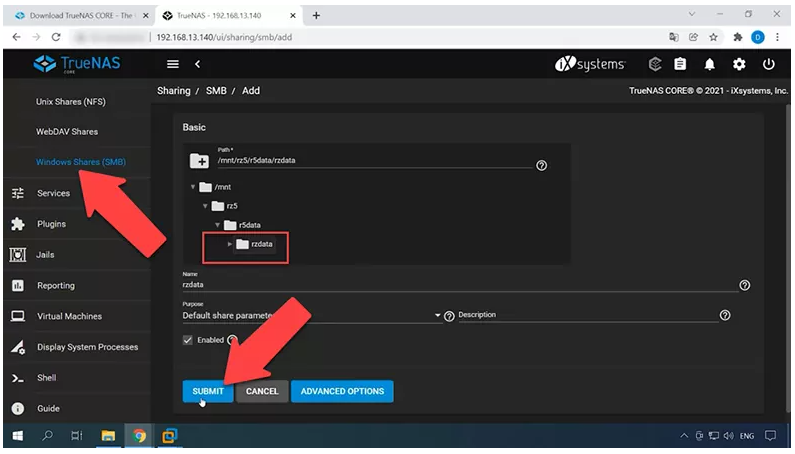The width and height of the screenshot is (795, 454).
Task: Open a new browser tab
Action: (316, 16)
